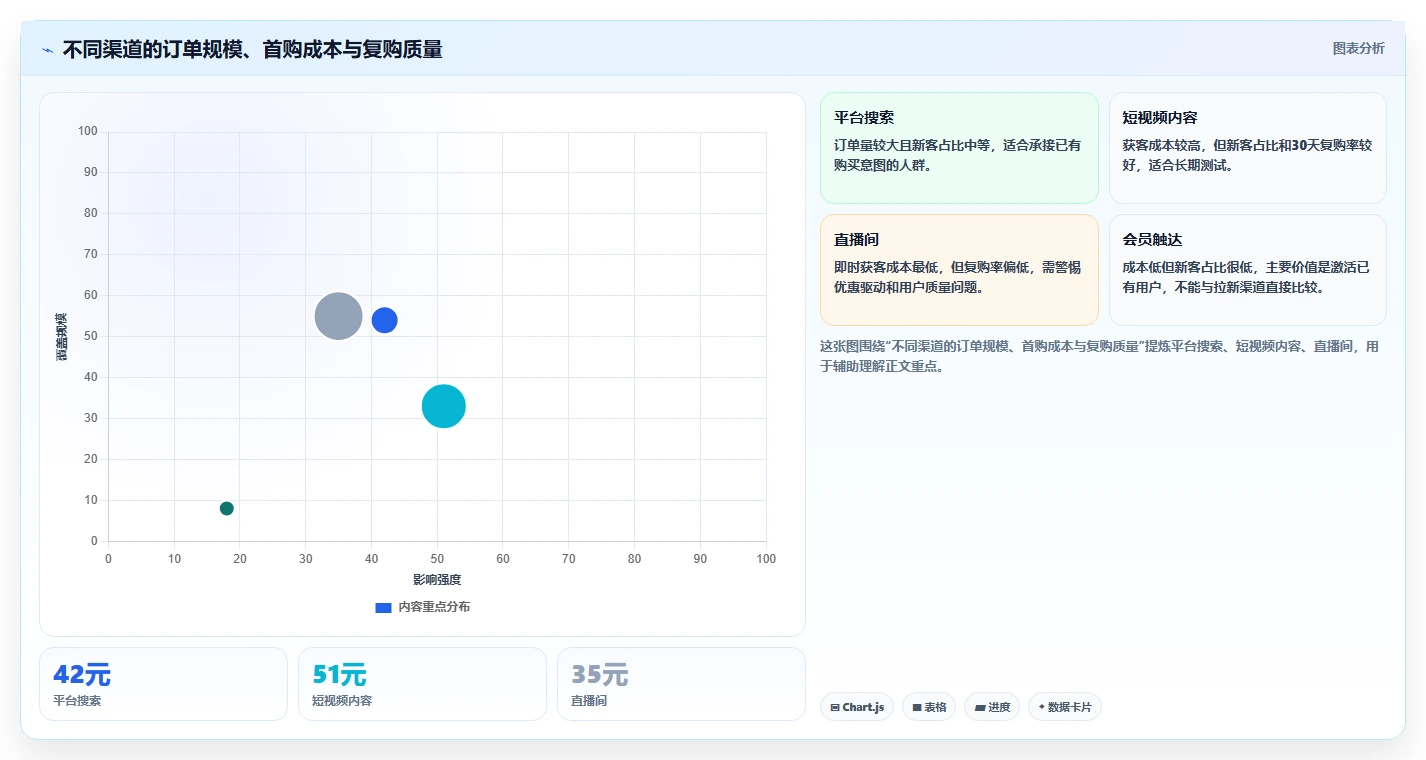Open the 会员触达 insight card
Screen dimensions: 1426x760
pos(1248,270)
